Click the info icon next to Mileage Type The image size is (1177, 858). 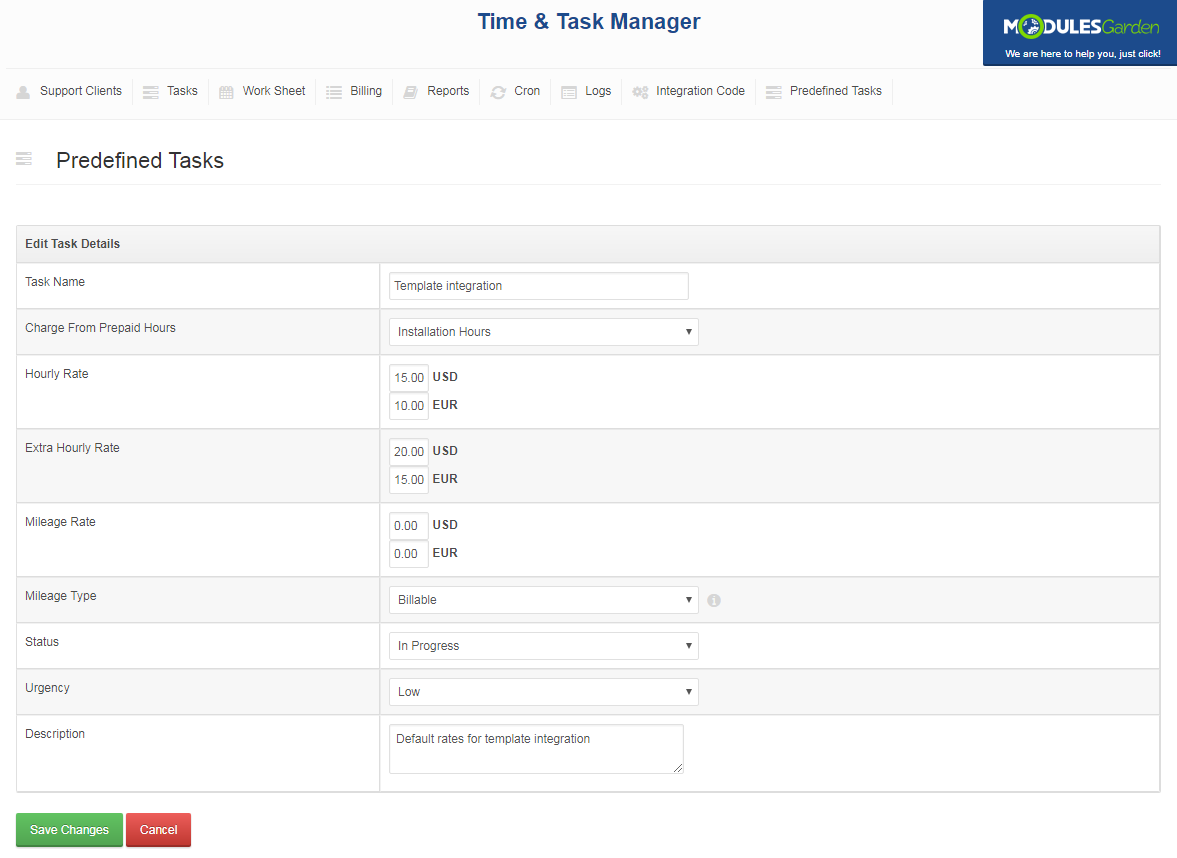point(713,599)
